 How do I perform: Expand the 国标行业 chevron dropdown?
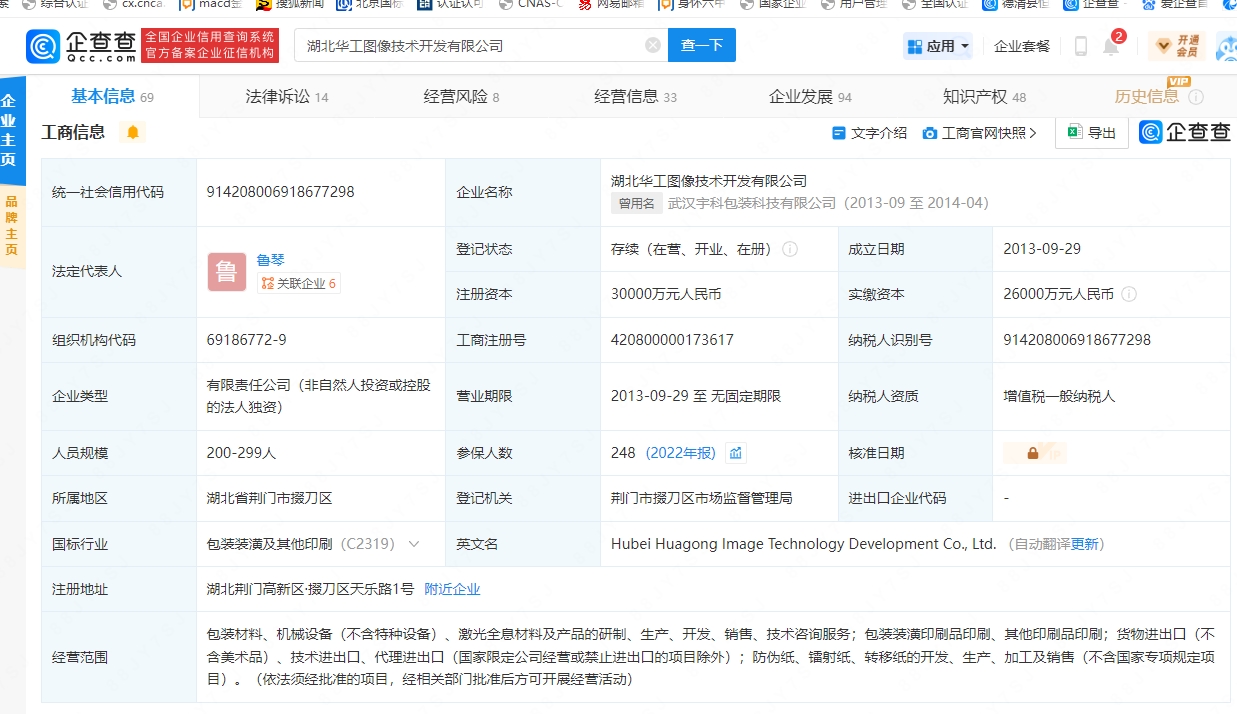pos(413,544)
